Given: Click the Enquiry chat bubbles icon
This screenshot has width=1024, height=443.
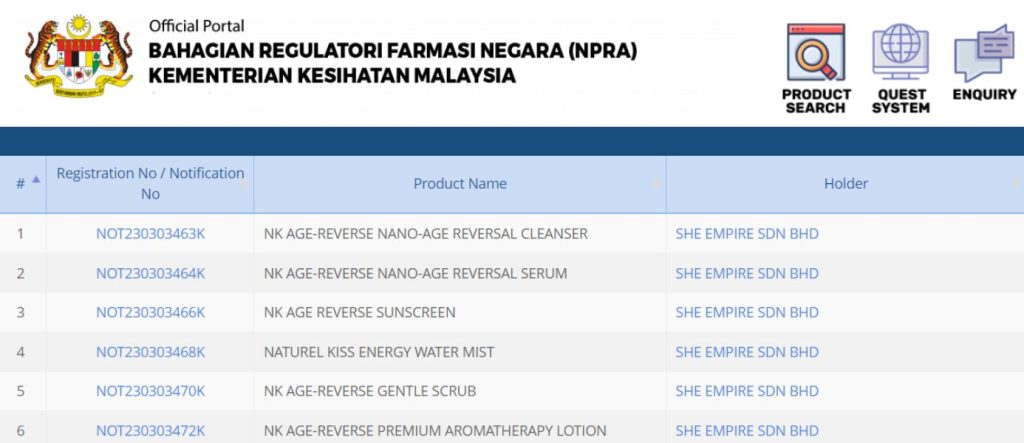Looking at the screenshot, I should point(983,55).
